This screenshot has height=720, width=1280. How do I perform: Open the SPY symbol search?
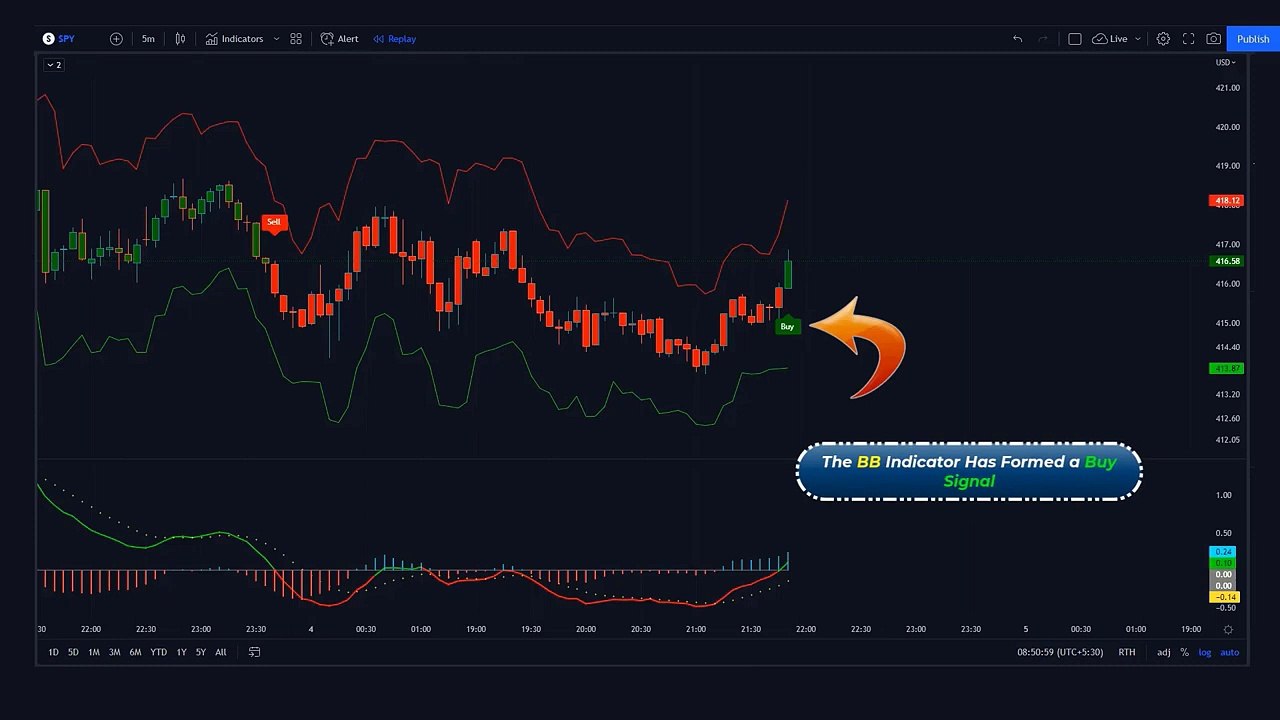point(58,39)
